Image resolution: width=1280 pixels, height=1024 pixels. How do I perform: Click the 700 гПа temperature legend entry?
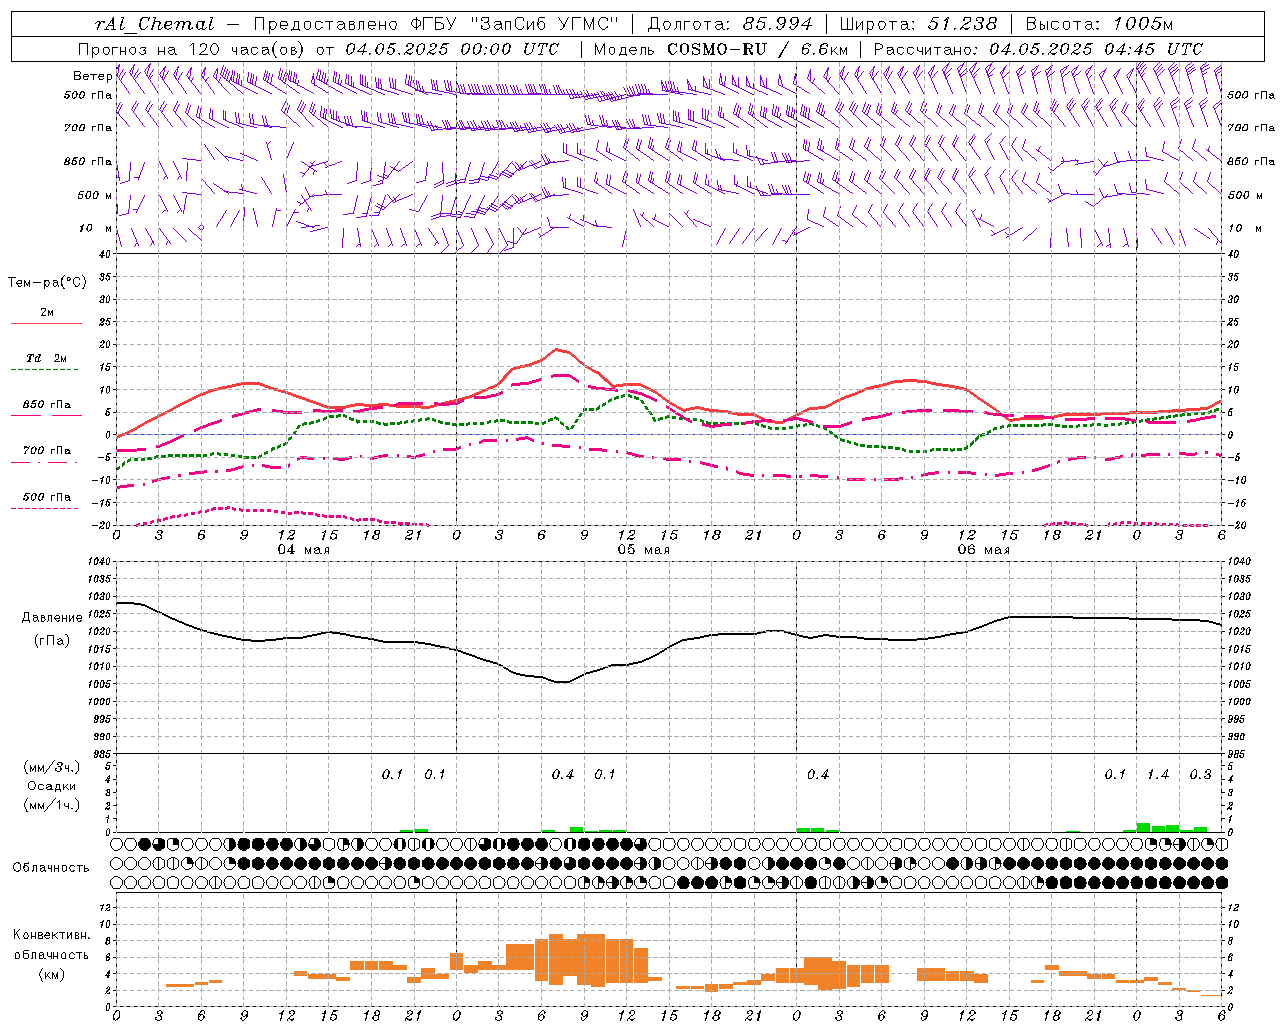pos(47,450)
